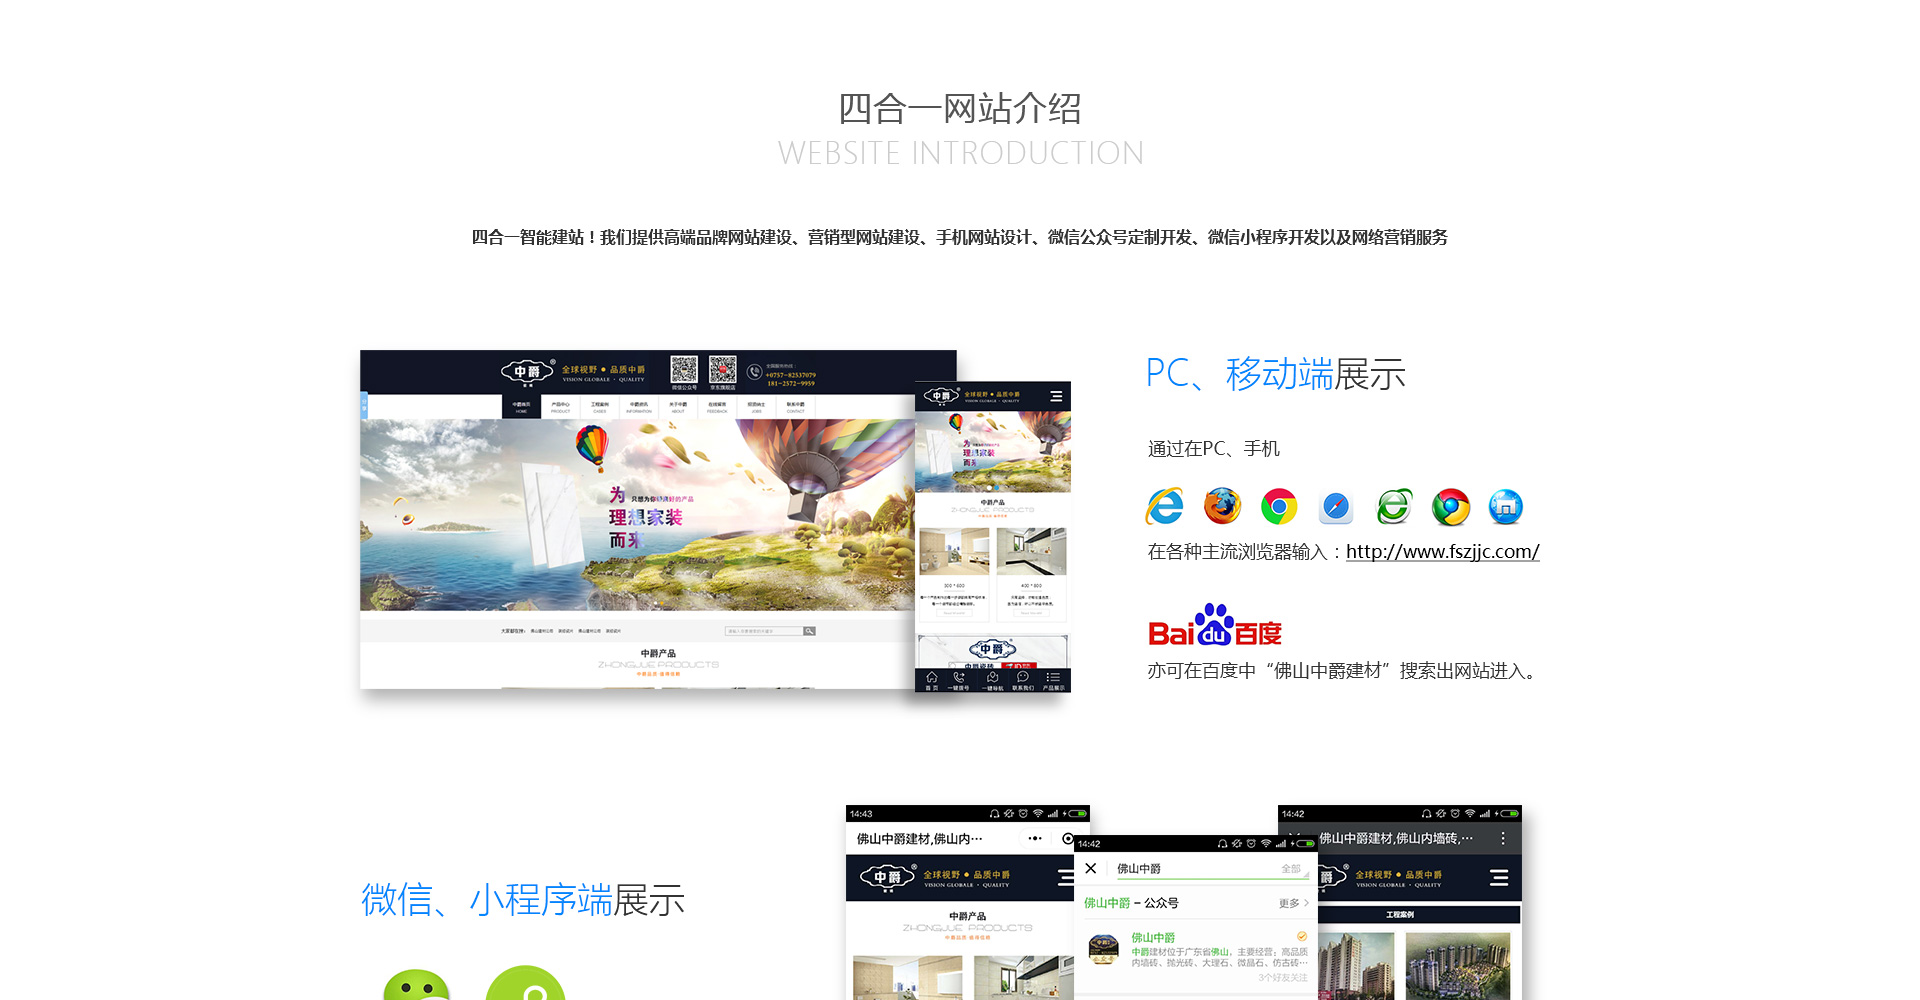Click the 佛山中爵 search input field
This screenshot has width=1920, height=1000.
point(1190,869)
